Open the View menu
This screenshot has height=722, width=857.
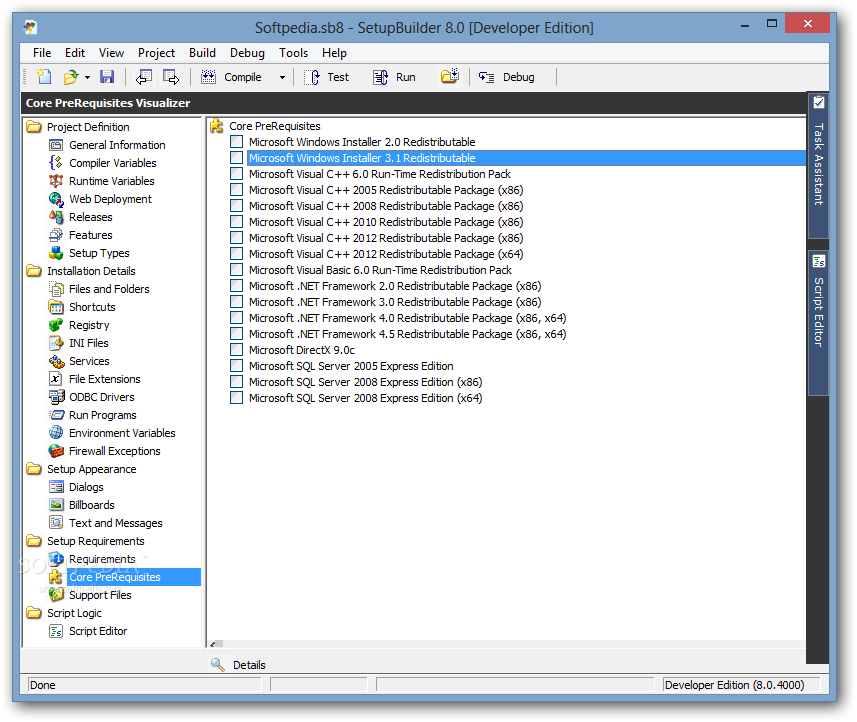(x=111, y=53)
